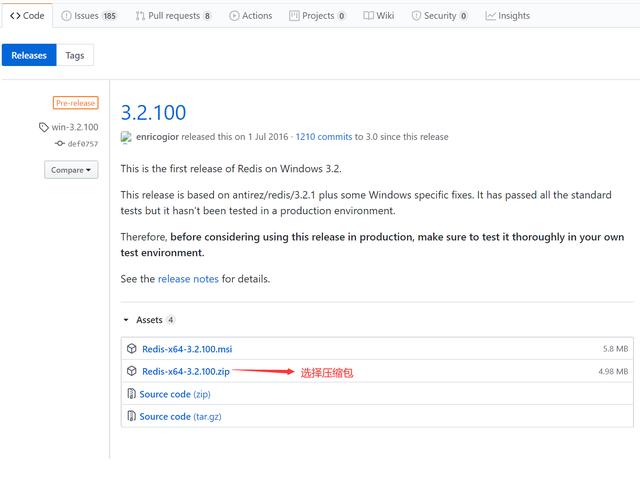Image resolution: width=640 pixels, height=484 pixels.
Task: Click the 5.8 MB size text
Action: [x=616, y=349]
